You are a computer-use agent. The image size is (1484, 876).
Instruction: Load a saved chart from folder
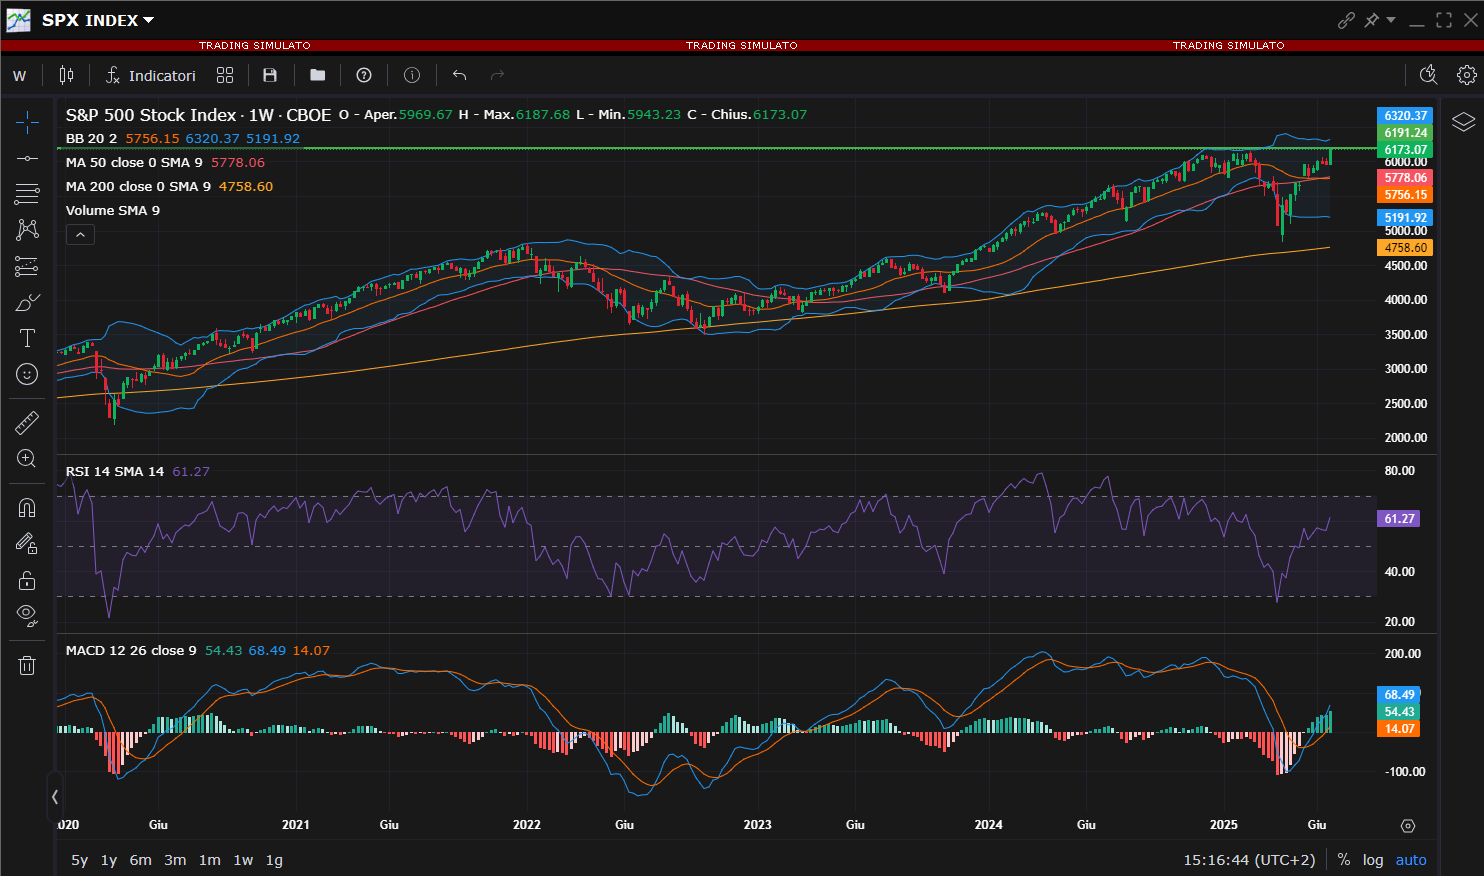click(318, 75)
